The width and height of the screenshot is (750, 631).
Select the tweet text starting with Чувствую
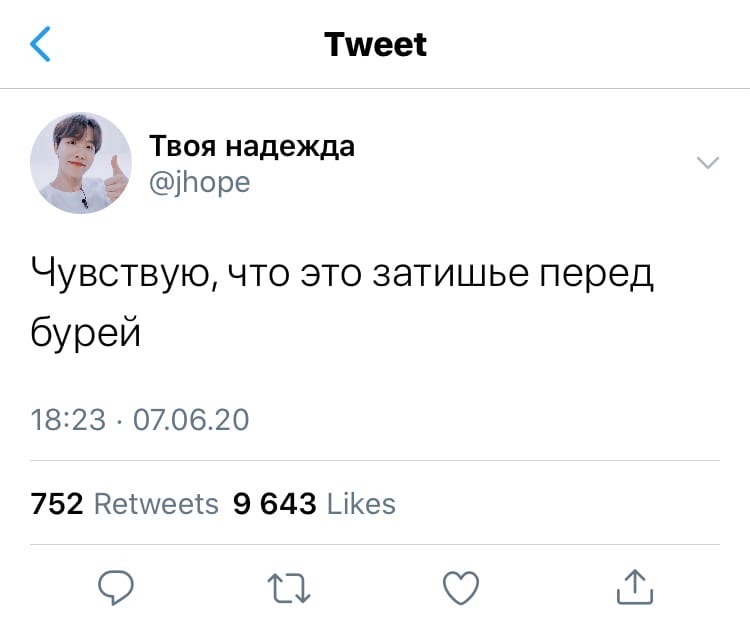click(x=342, y=302)
